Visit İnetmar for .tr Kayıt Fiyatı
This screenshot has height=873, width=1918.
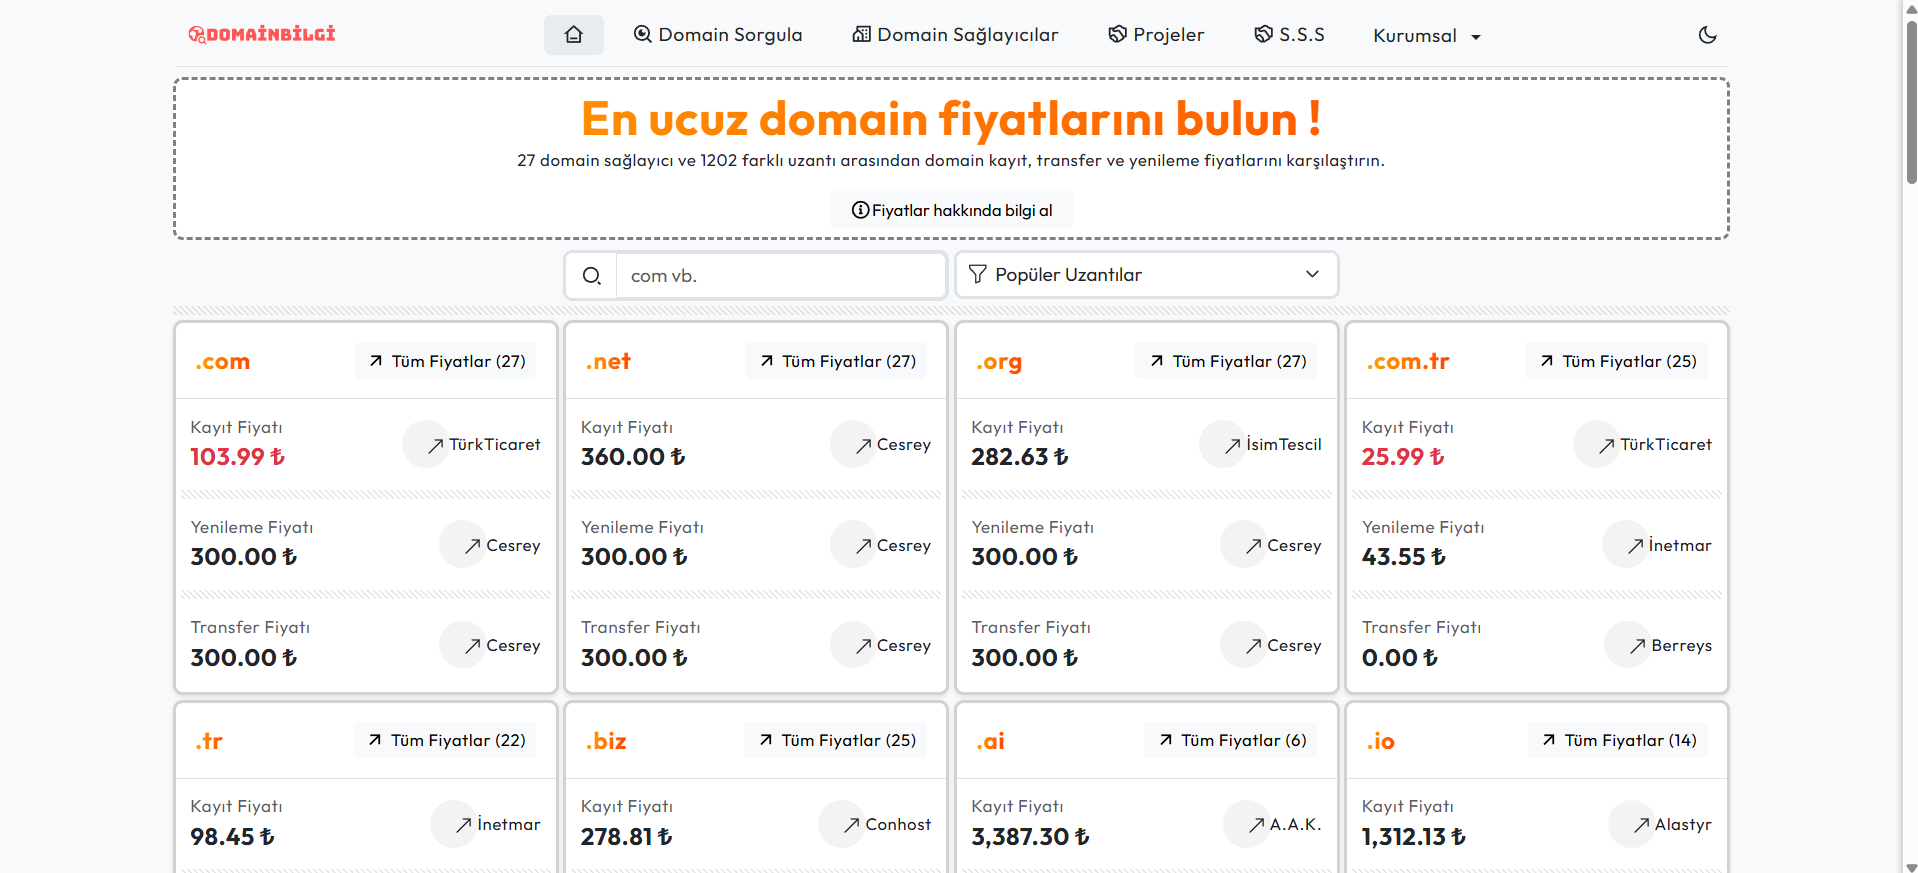pyautogui.click(x=486, y=824)
